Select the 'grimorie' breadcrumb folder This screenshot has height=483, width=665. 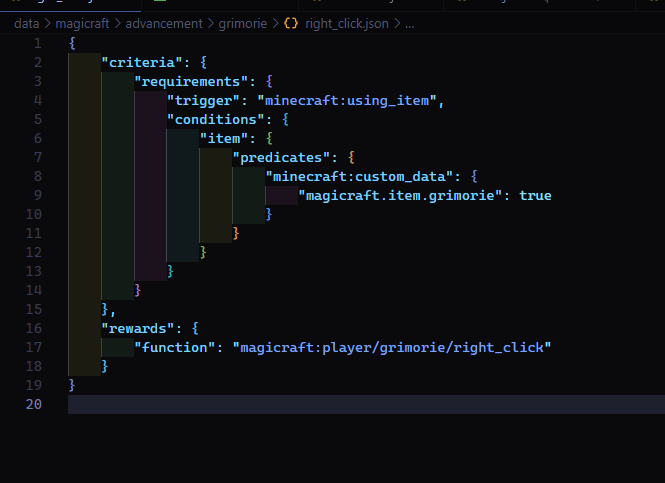pyautogui.click(x=243, y=24)
